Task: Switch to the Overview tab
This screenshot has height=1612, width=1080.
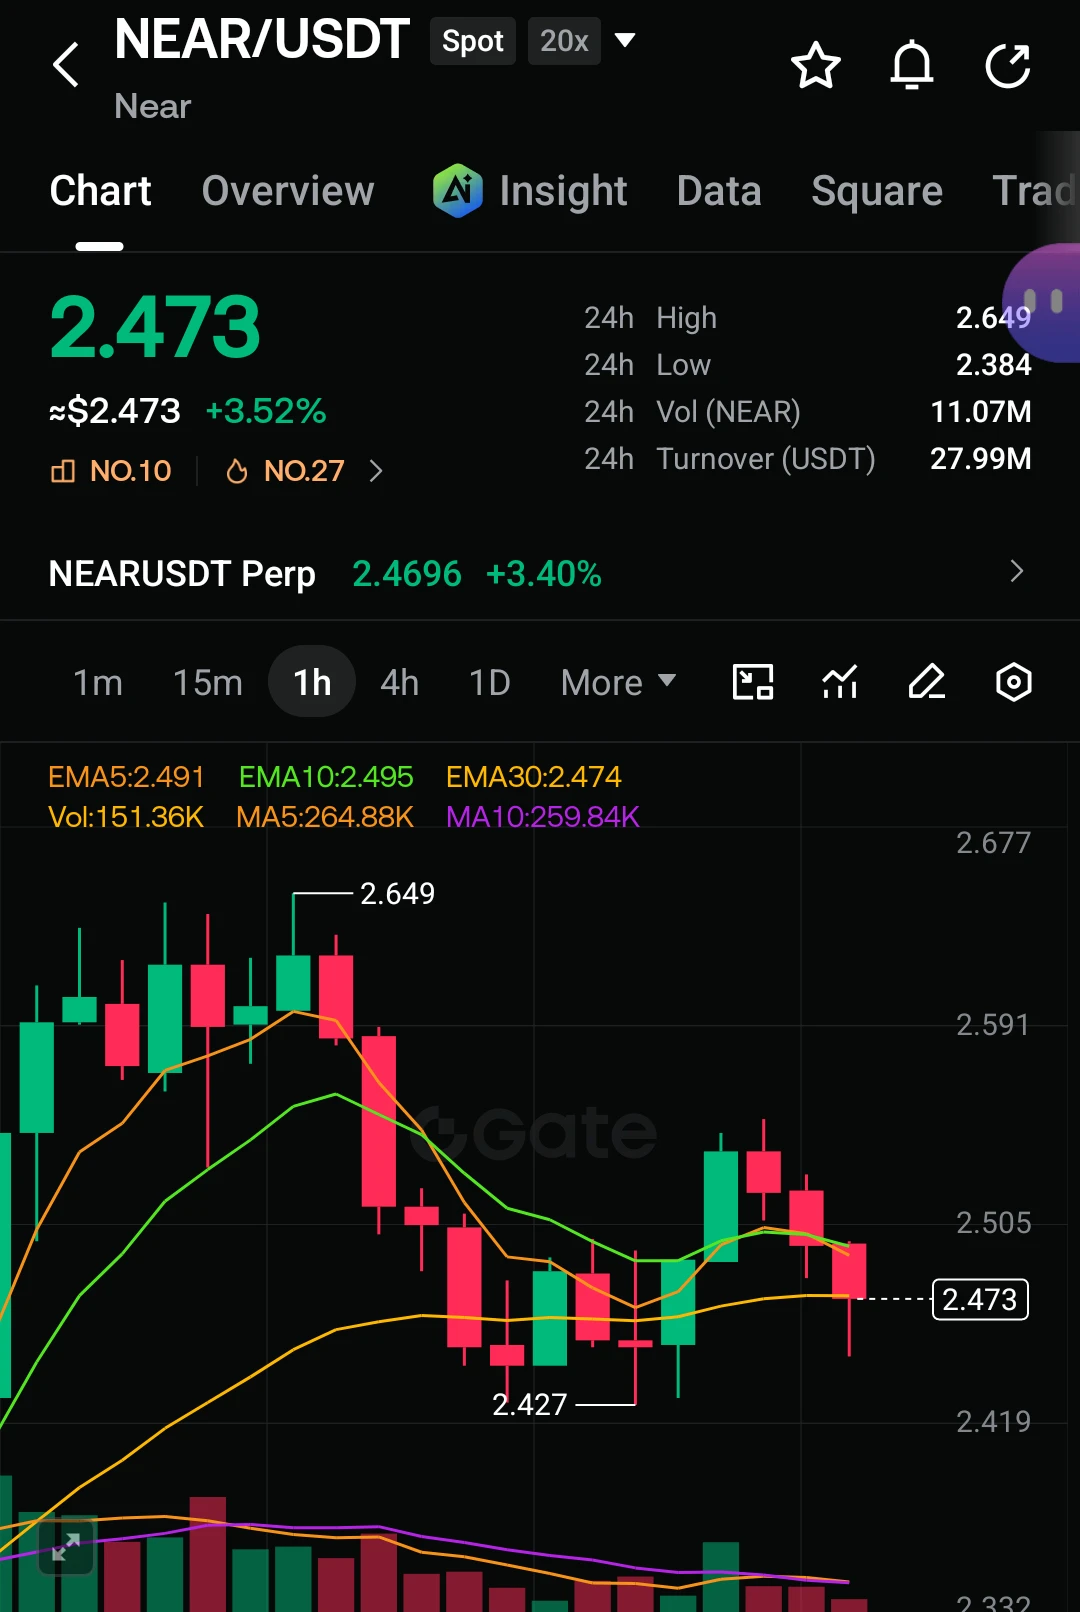Action: [288, 191]
